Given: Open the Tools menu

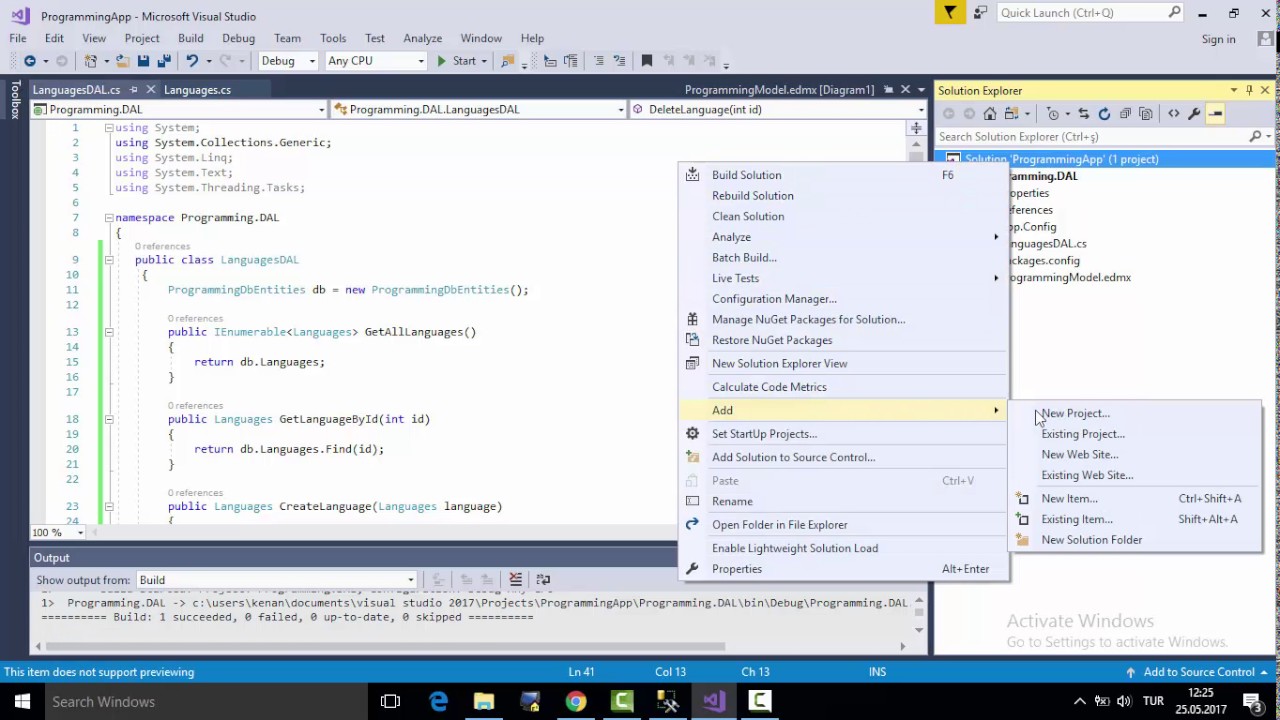Looking at the screenshot, I should (333, 38).
